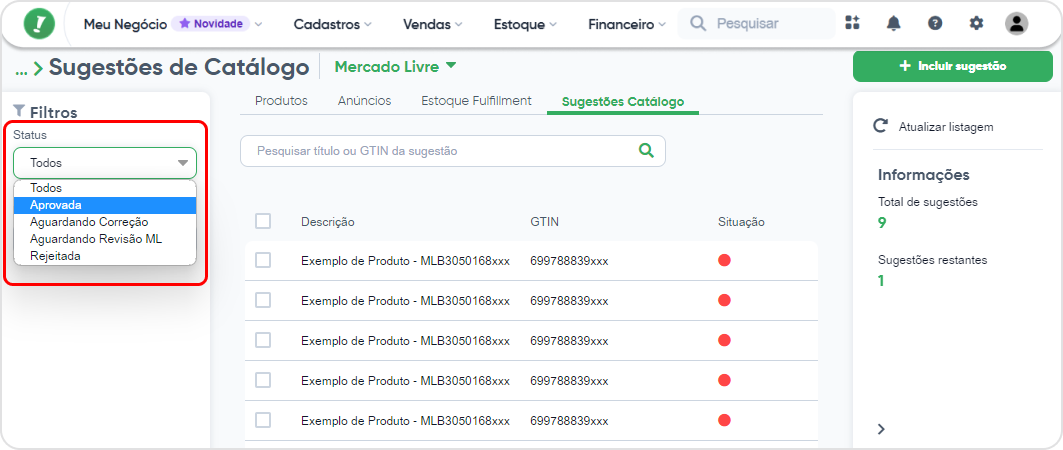
Task: Switch to the Estoque Fulfillment tab
Action: coord(477,101)
